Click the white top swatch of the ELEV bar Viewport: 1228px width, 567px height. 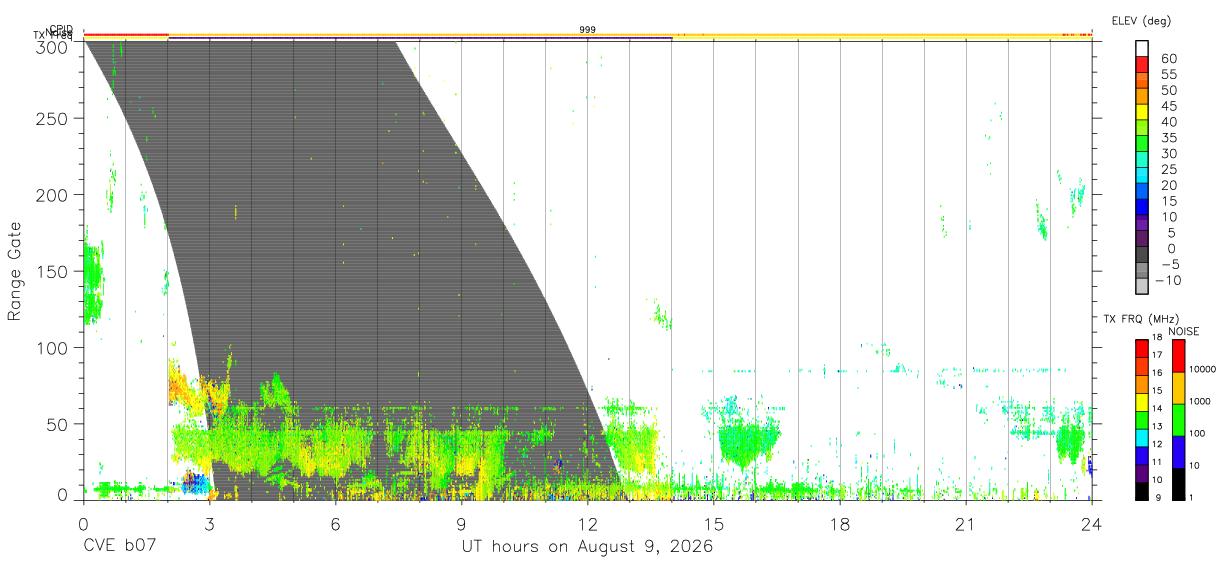1142,49
